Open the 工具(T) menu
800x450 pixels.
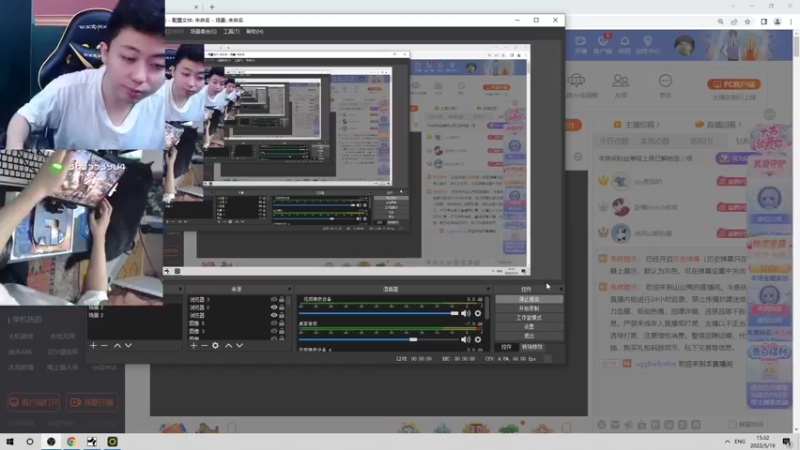click(231, 32)
